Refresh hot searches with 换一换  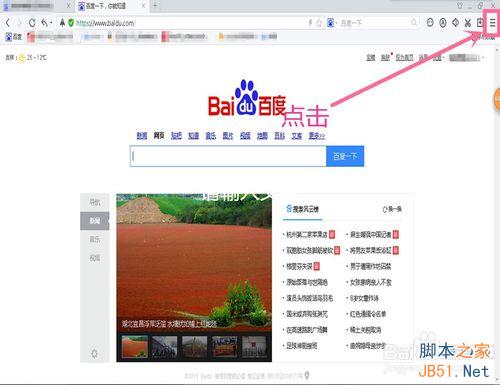tap(392, 209)
